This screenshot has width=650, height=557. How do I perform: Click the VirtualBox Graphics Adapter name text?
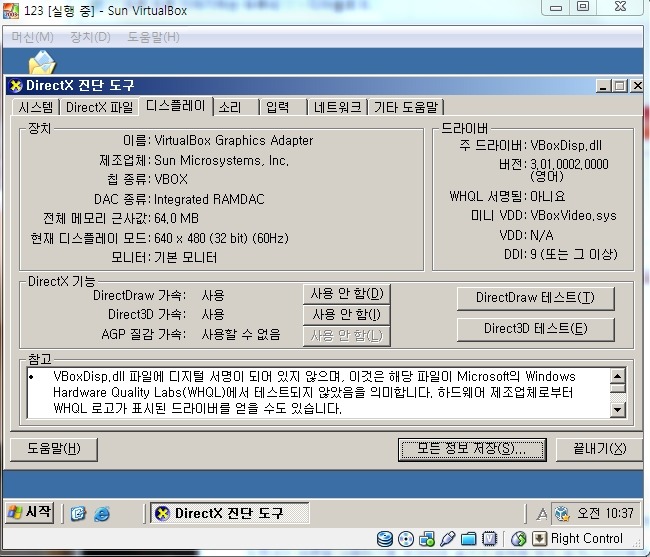click(233, 140)
